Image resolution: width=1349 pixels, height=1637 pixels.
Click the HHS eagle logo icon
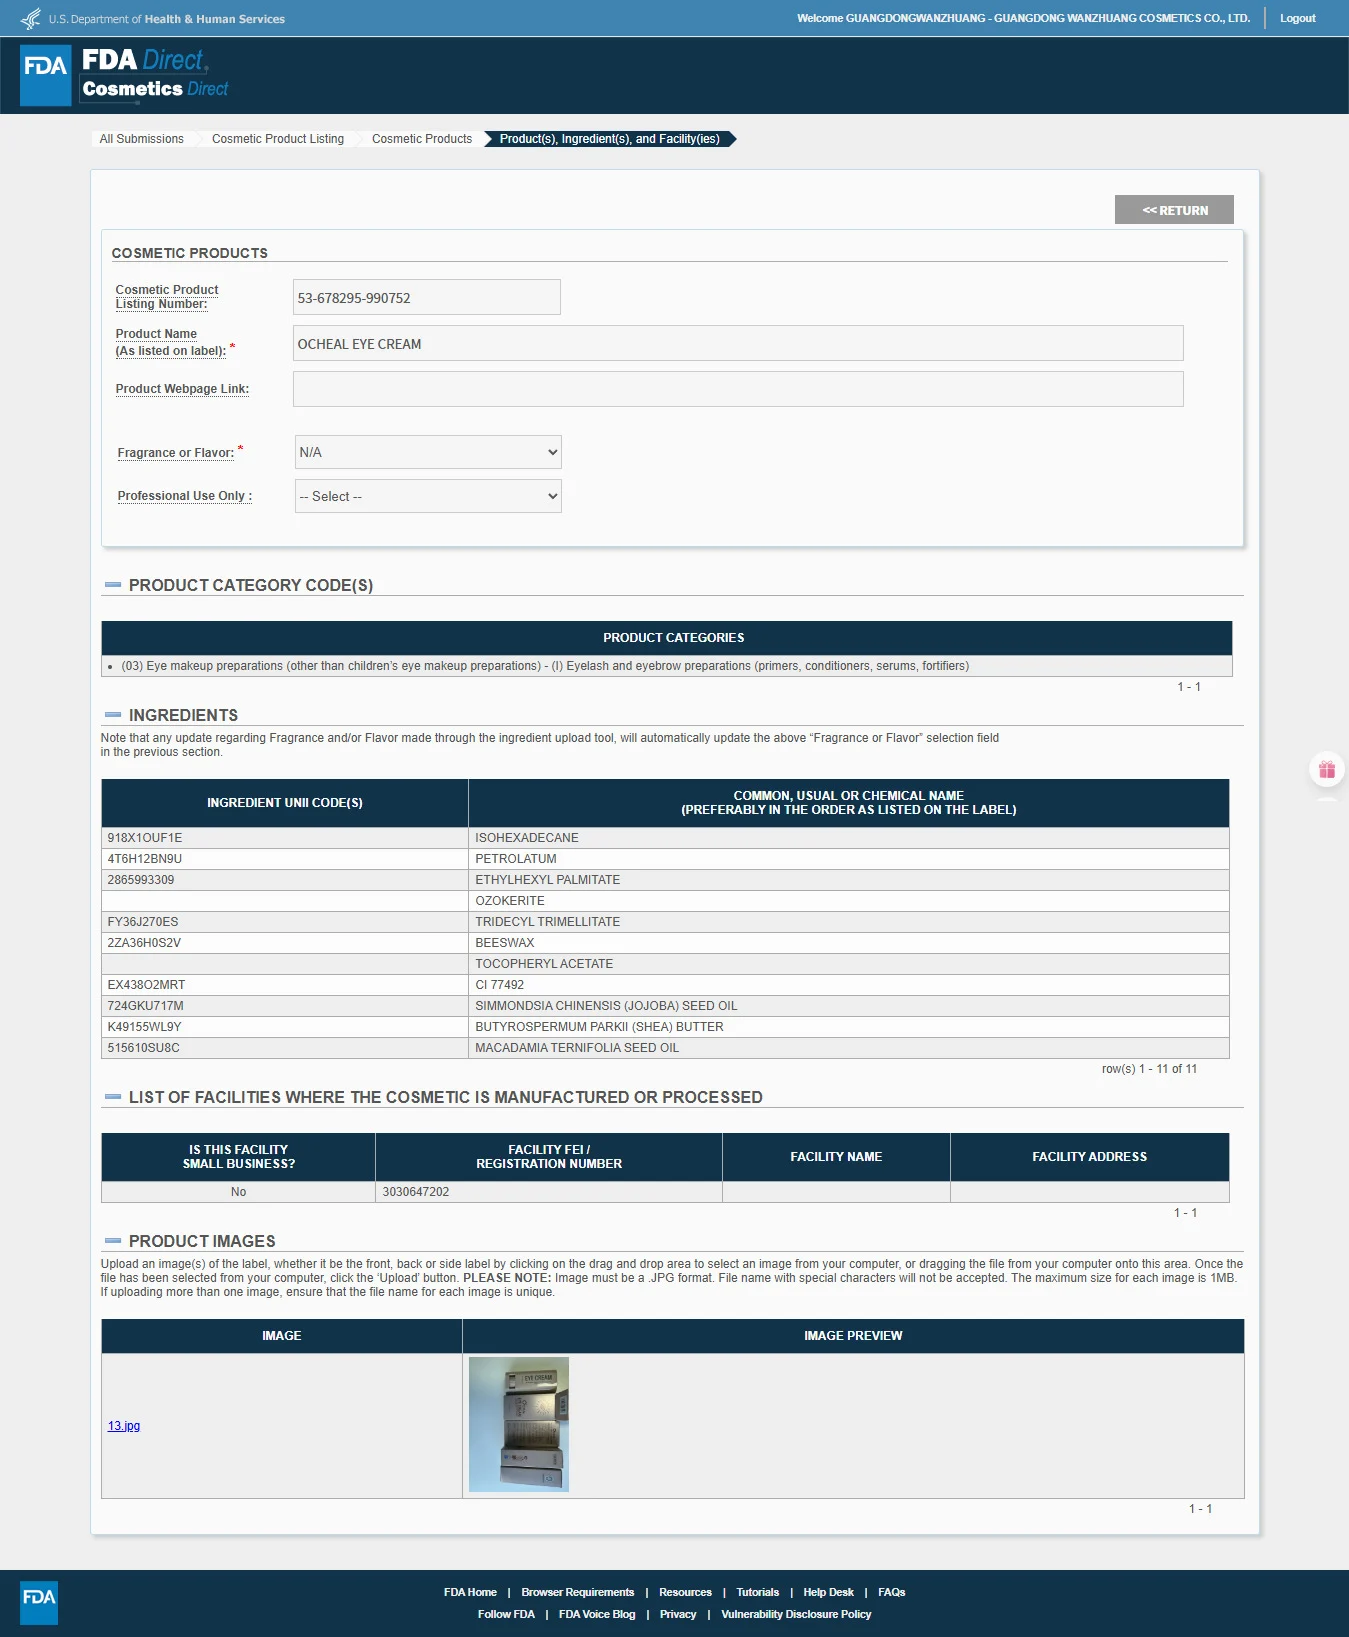[x=31, y=18]
